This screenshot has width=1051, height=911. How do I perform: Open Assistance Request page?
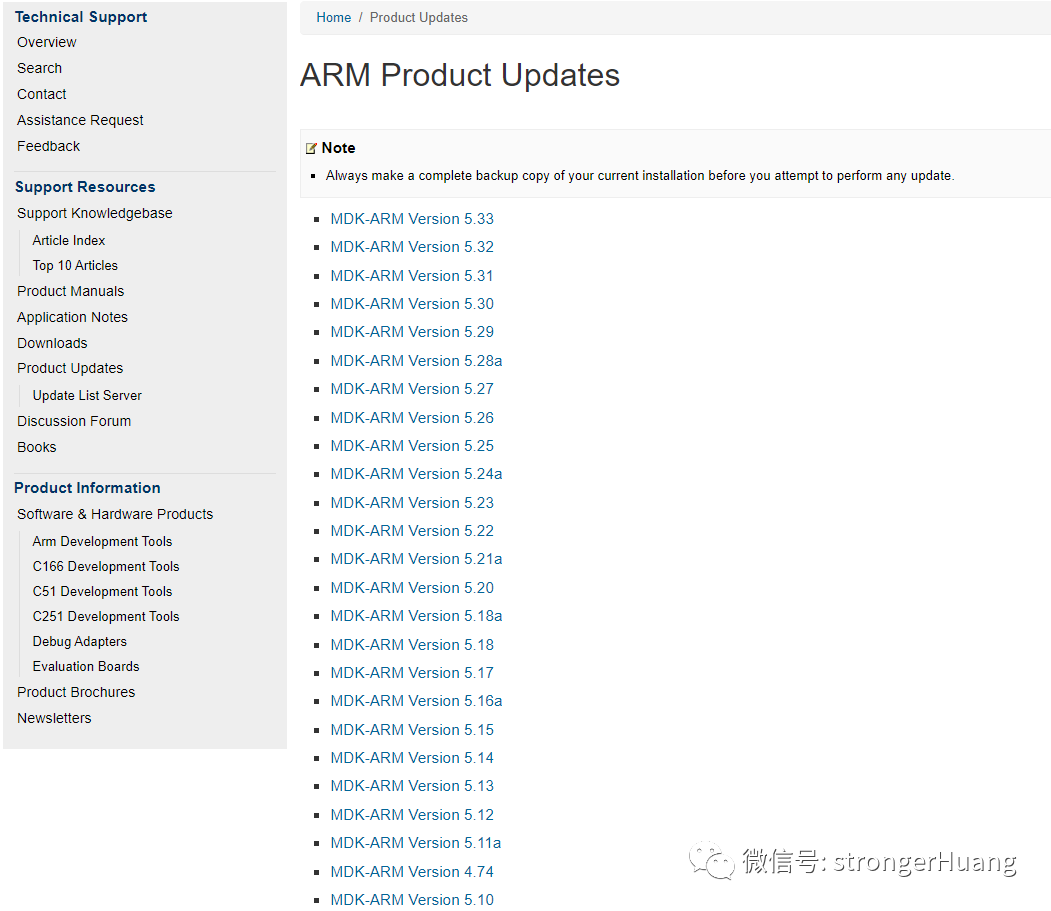80,120
